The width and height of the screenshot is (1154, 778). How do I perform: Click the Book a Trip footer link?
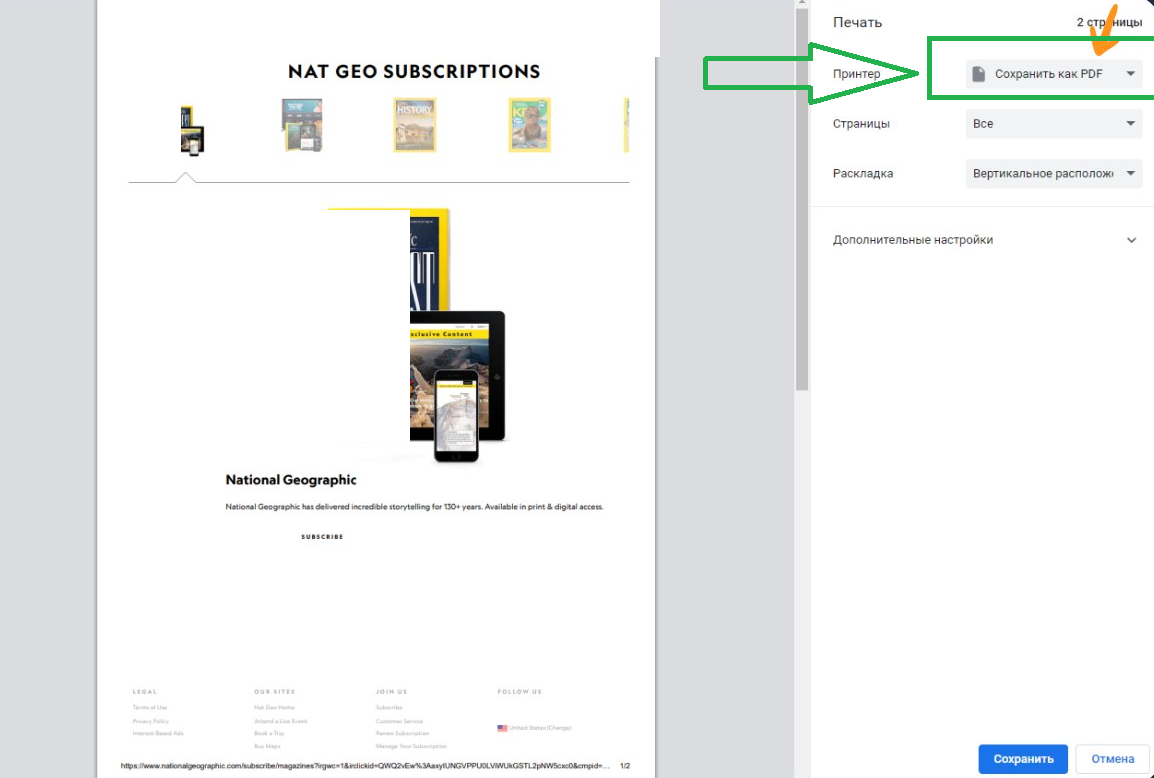pos(269,734)
